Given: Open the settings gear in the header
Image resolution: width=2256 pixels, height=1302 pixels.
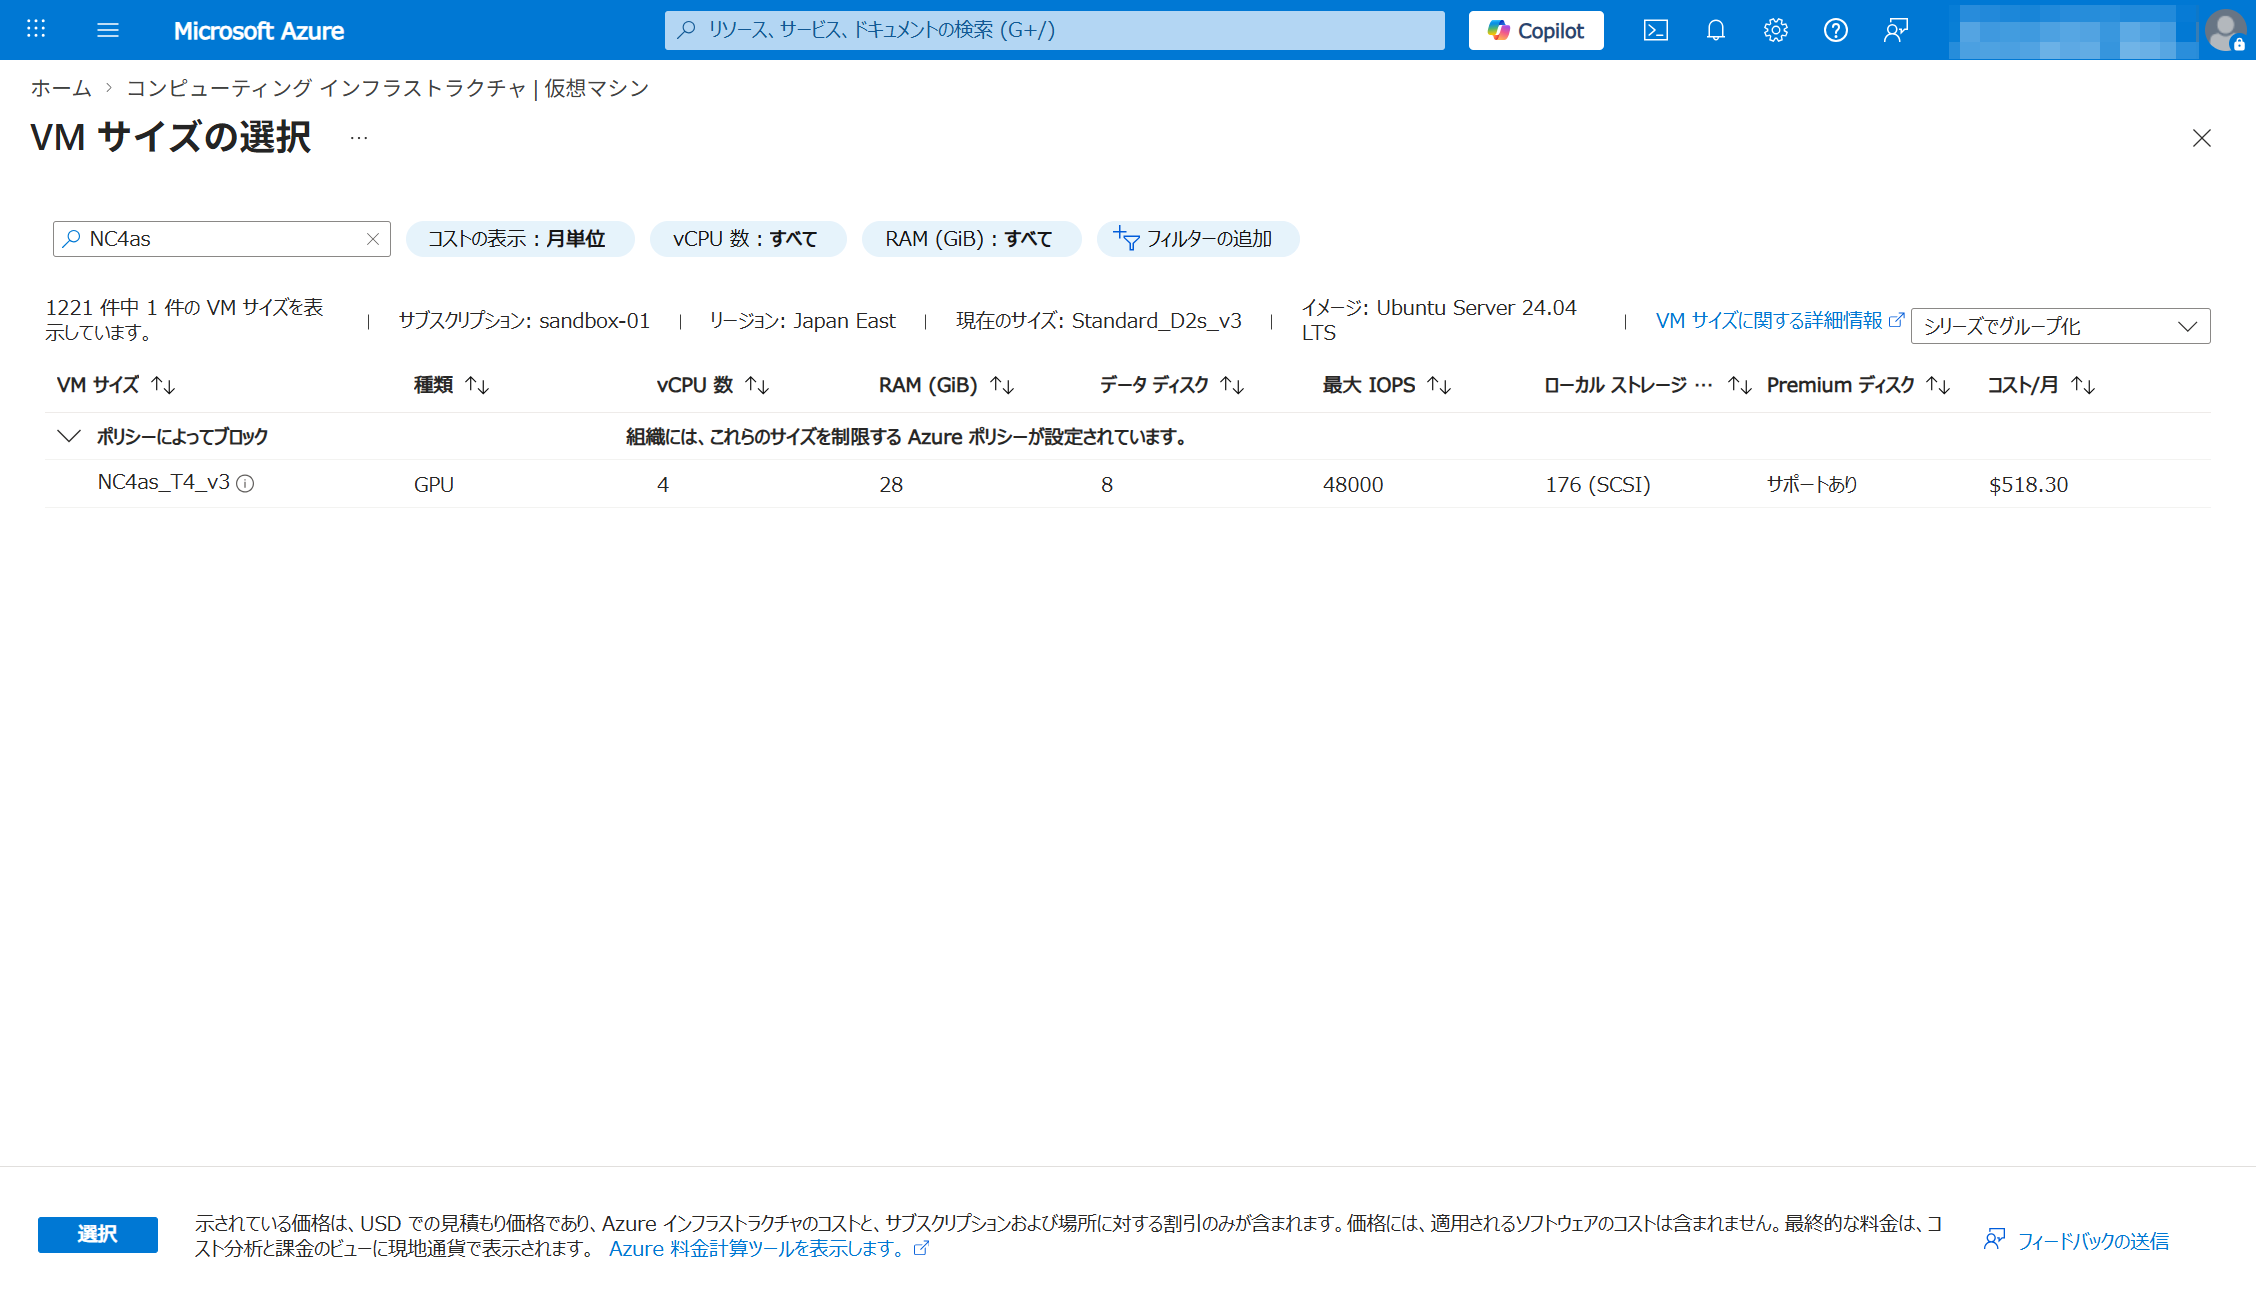Looking at the screenshot, I should tap(1775, 30).
